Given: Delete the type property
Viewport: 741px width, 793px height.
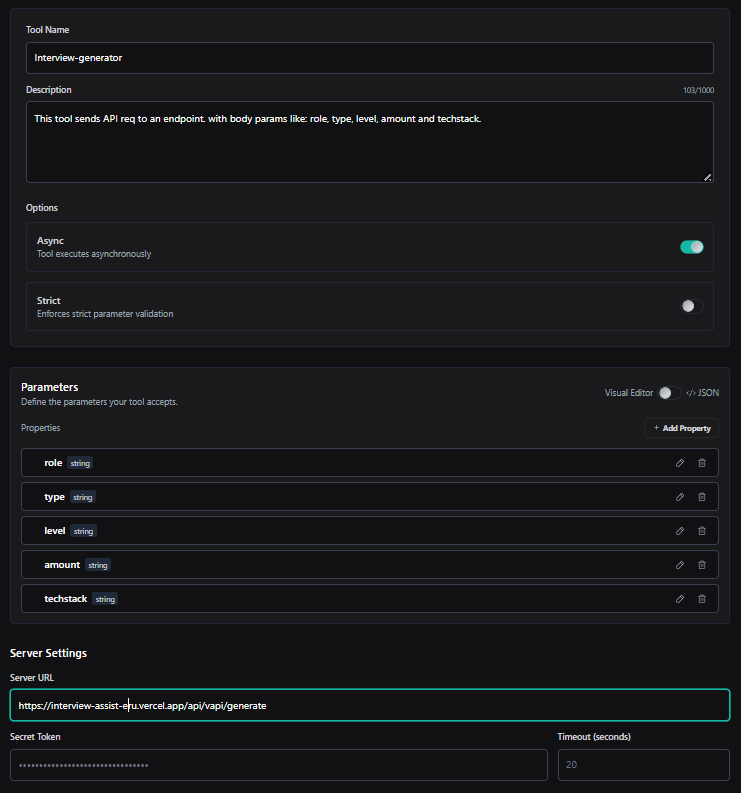Looking at the screenshot, I should pyautogui.click(x=701, y=497).
